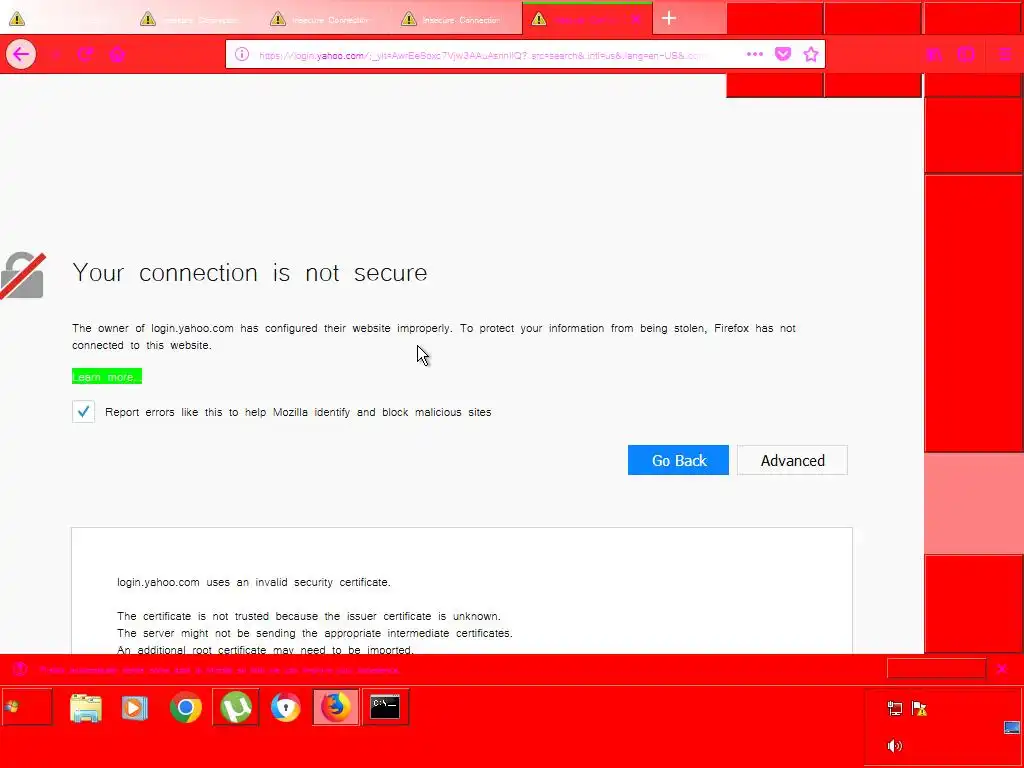
Task: Click line "The certificate is not trusted because..."
Action: [309, 616]
